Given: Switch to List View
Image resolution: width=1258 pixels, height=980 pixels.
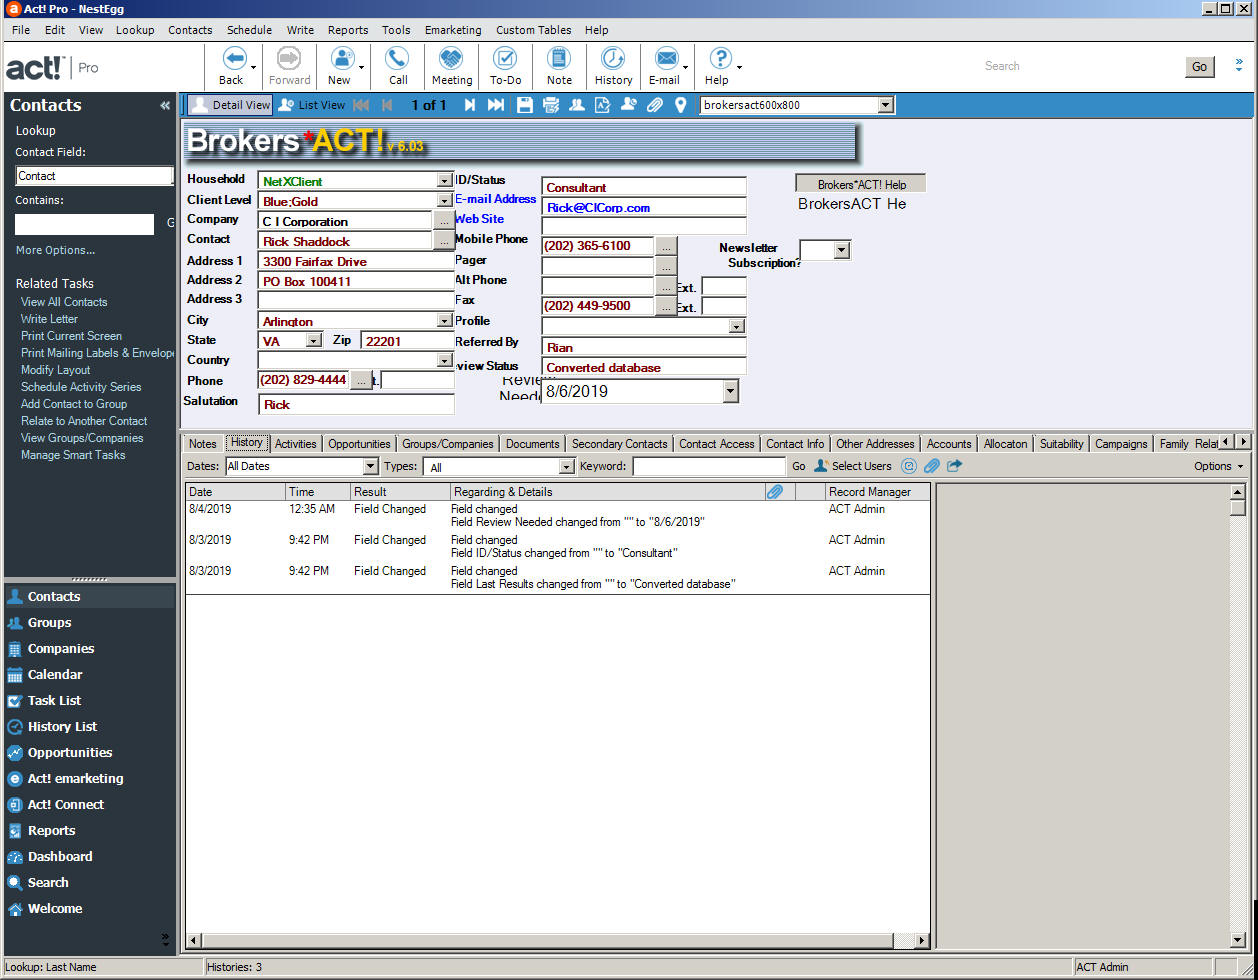Looking at the screenshot, I should (311, 105).
